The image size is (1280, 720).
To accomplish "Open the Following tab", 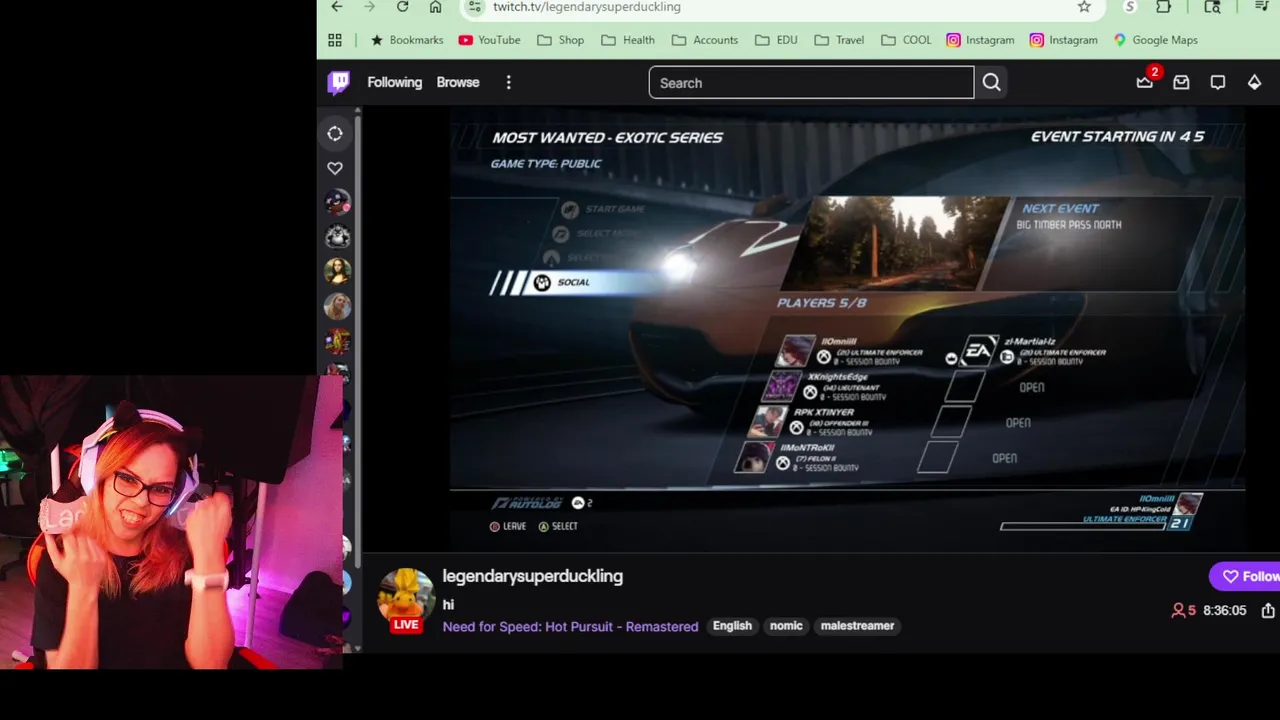I will (x=395, y=82).
